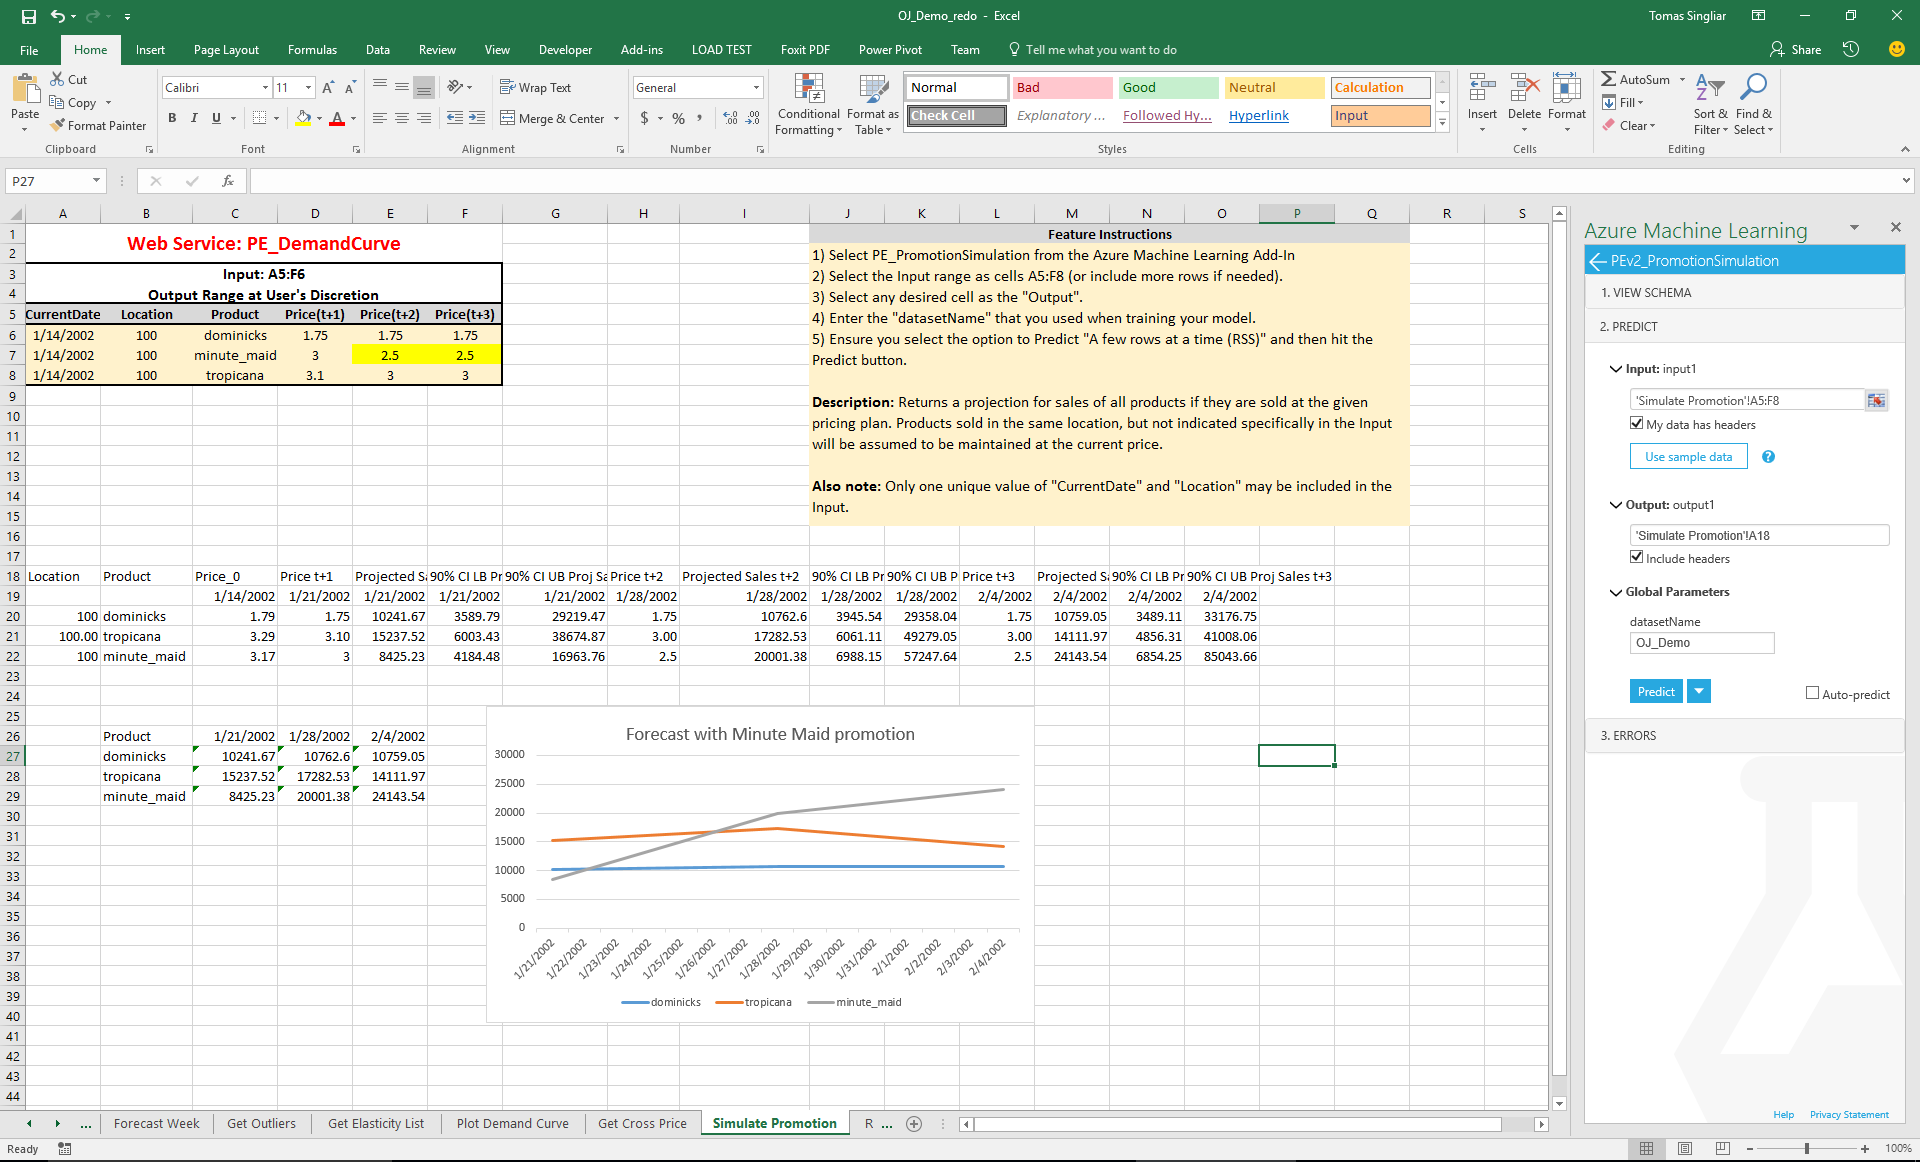Image resolution: width=1920 pixels, height=1162 pixels.
Task: Open 1. VIEW SCHEMA section
Action: point(1743,293)
